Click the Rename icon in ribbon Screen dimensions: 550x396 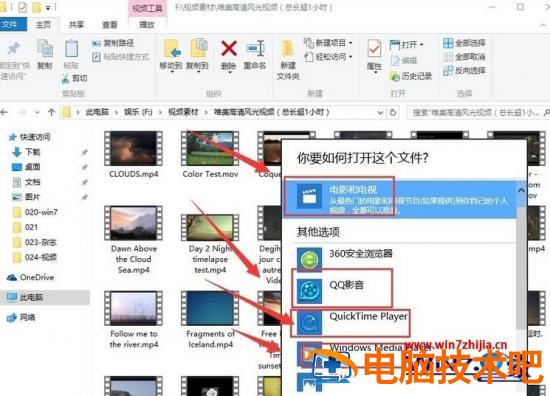[255, 48]
